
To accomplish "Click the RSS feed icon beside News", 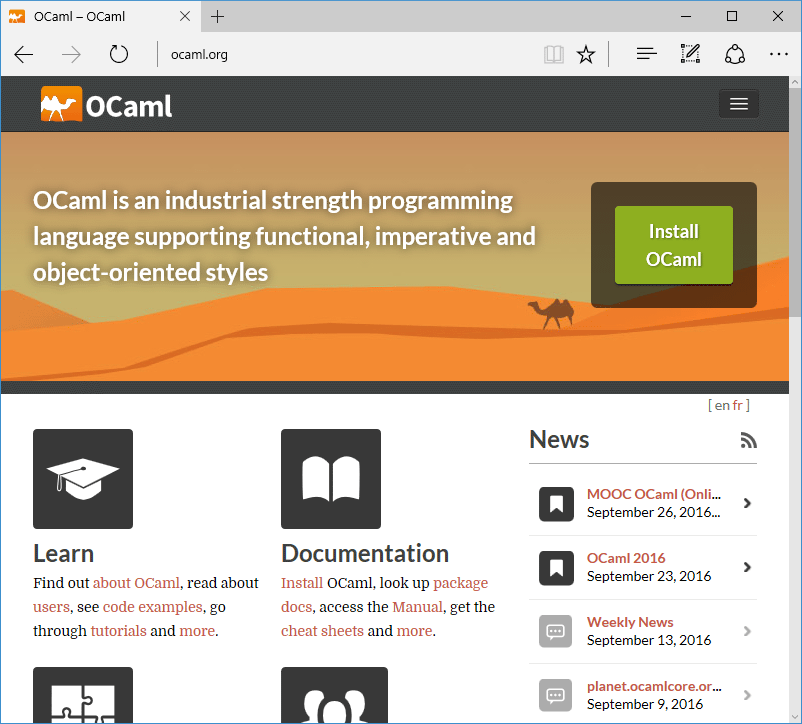I will click(x=748, y=439).
